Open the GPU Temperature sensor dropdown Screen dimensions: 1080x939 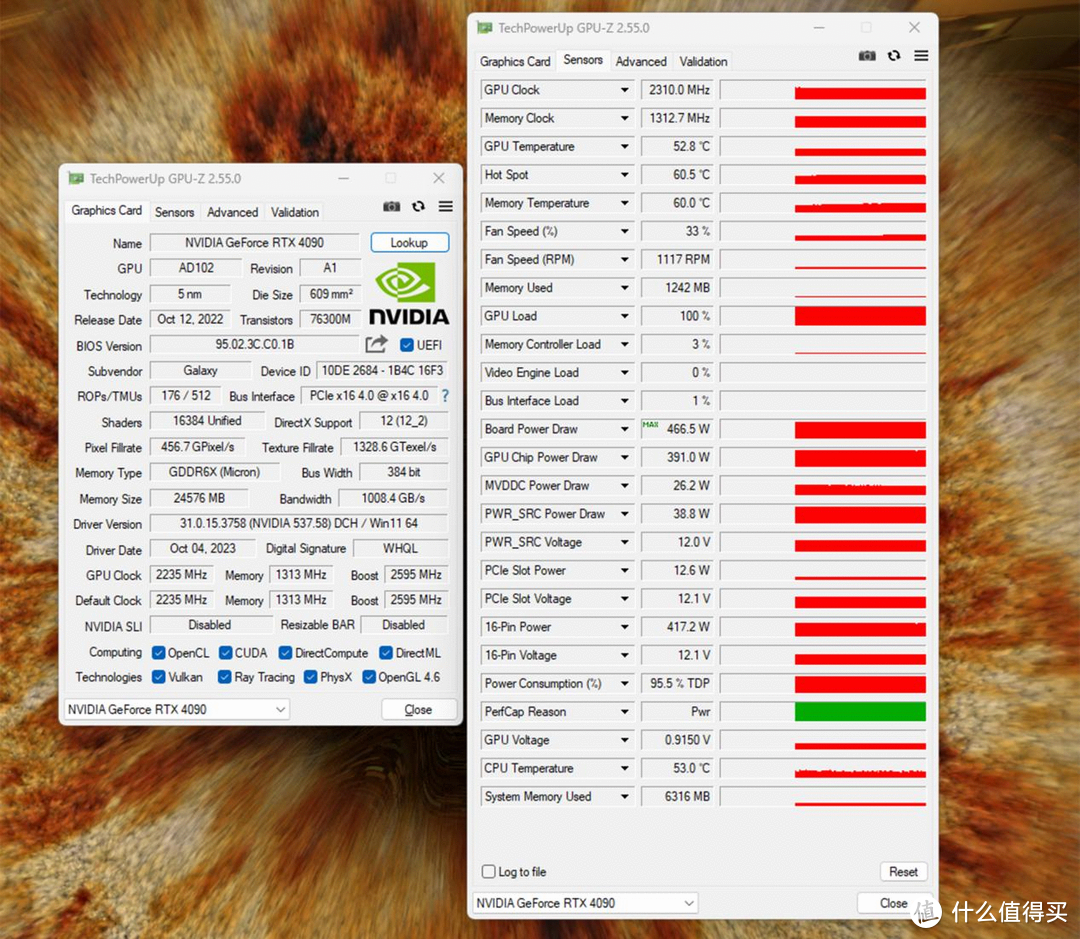click(x=625, y=146)
